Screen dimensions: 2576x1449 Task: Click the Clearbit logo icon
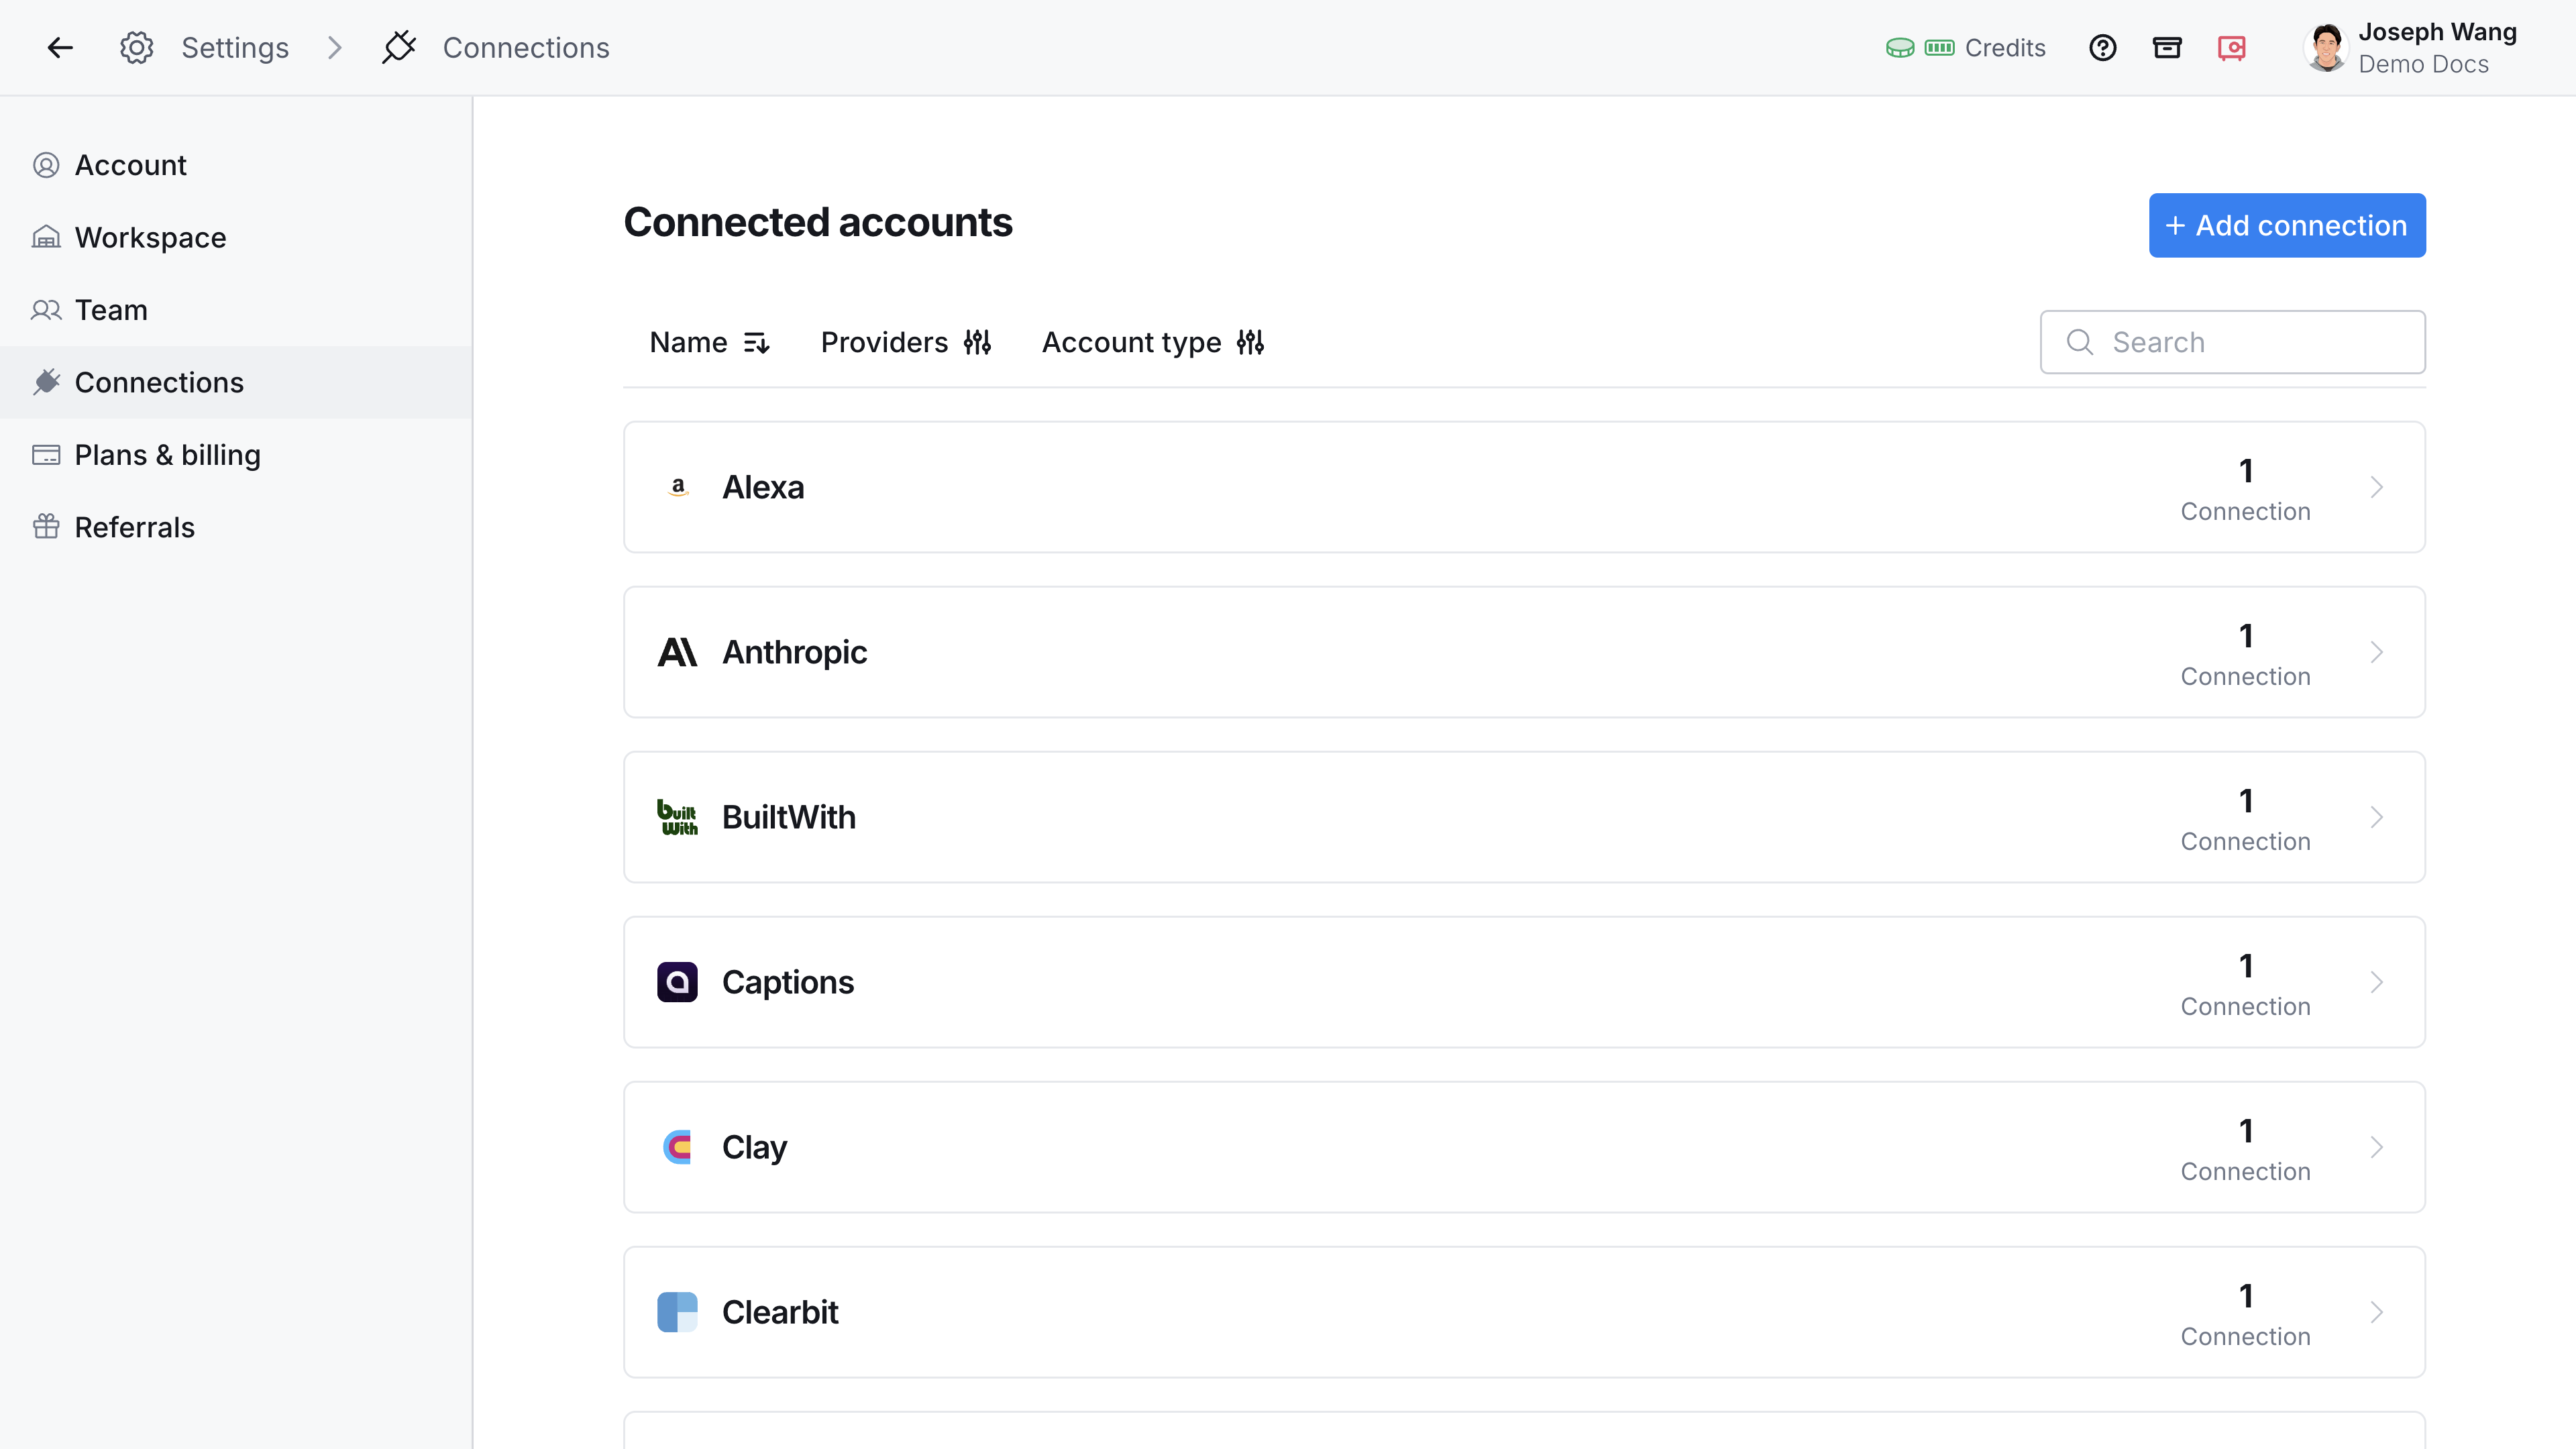tap(677, 1312)
